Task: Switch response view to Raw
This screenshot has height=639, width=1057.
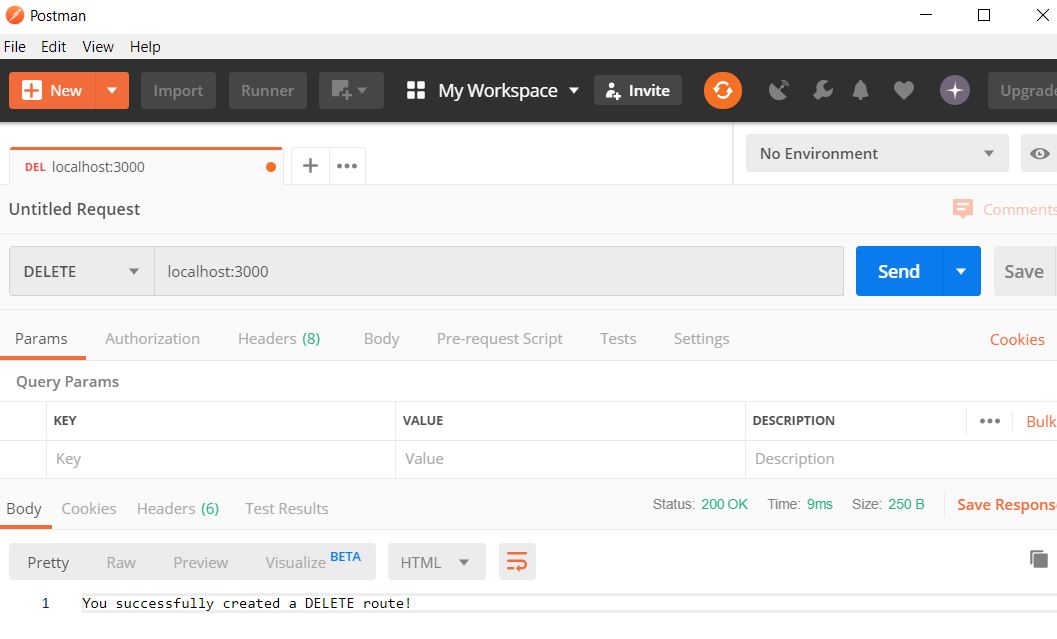Action: [121, 562]
